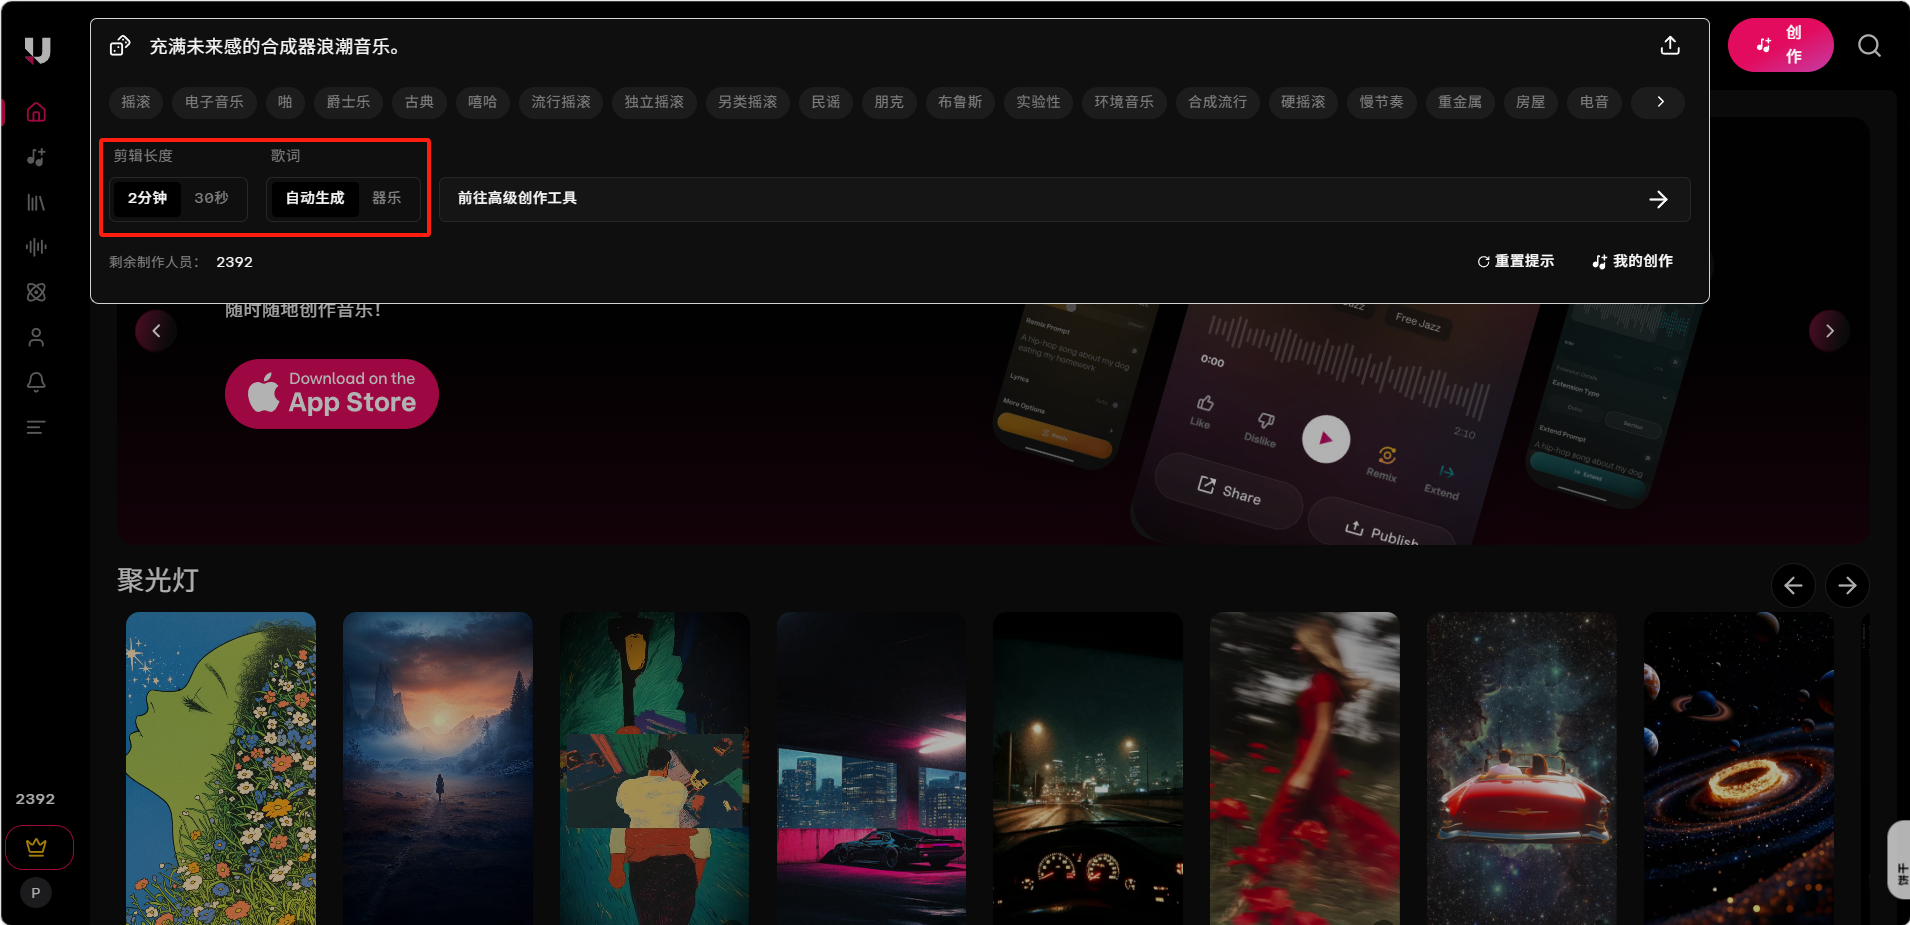
Task: Open the red convertible galaxy cover
Action: [1522, 768]
